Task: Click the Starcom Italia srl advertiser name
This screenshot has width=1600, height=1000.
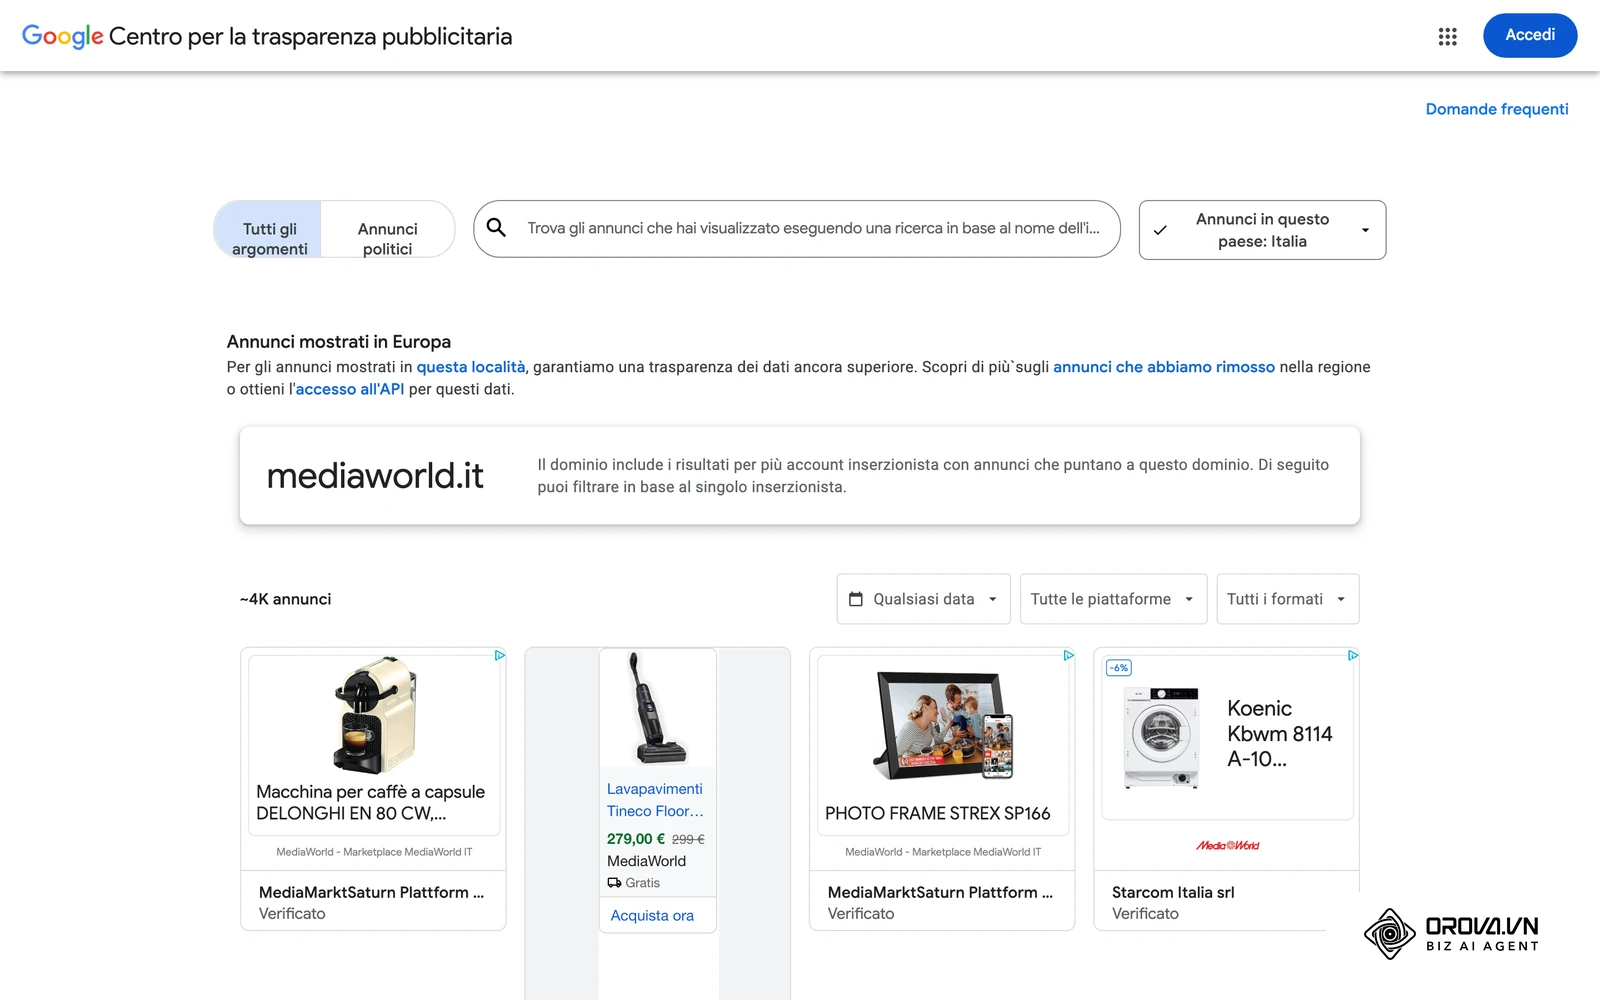Action: (x=1173, y=892)
